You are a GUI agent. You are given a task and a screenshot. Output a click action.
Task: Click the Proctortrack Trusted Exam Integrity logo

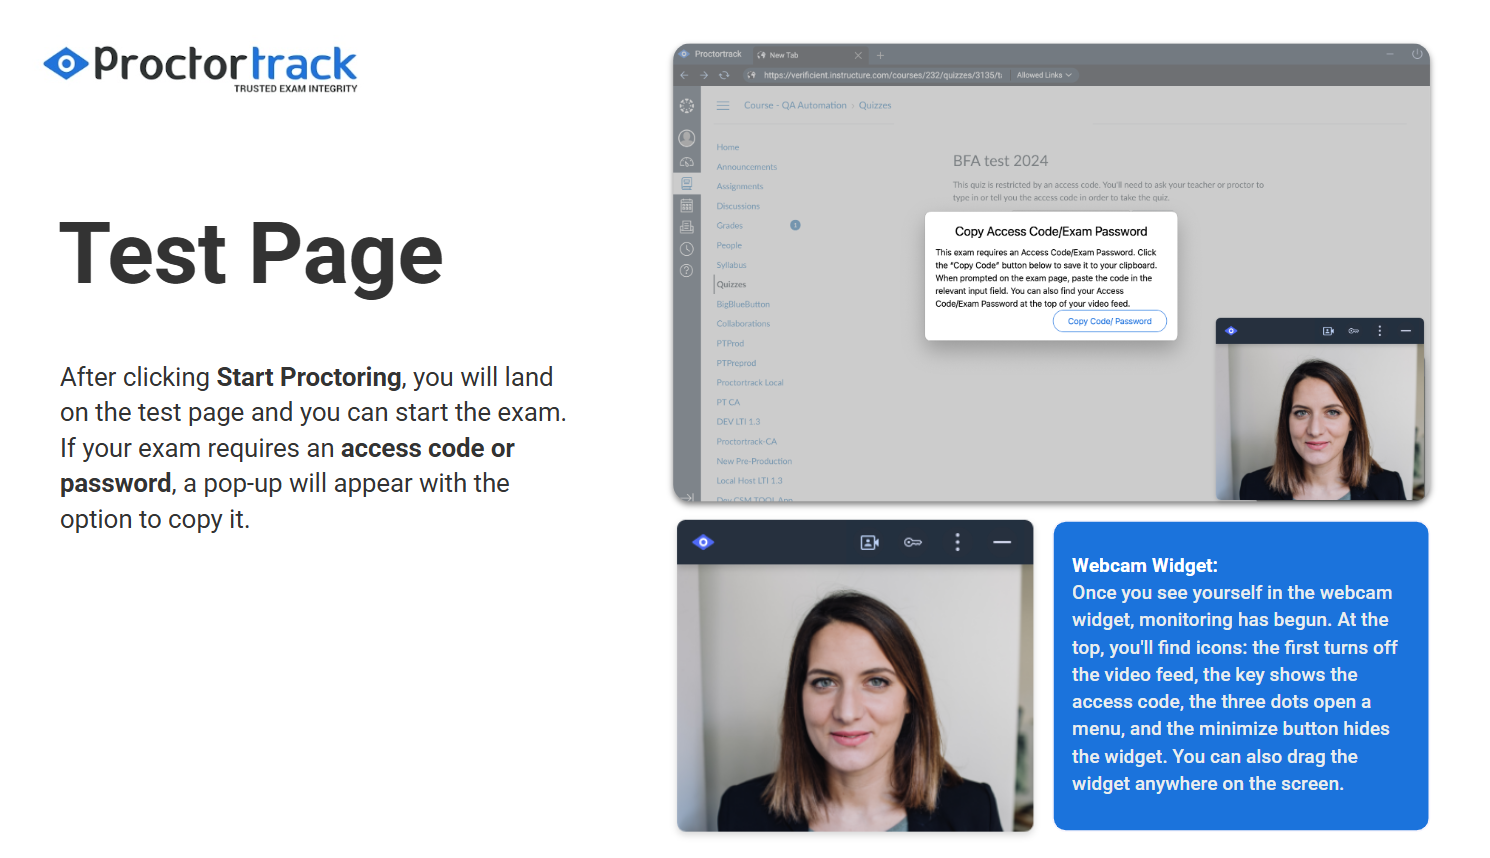200,68
